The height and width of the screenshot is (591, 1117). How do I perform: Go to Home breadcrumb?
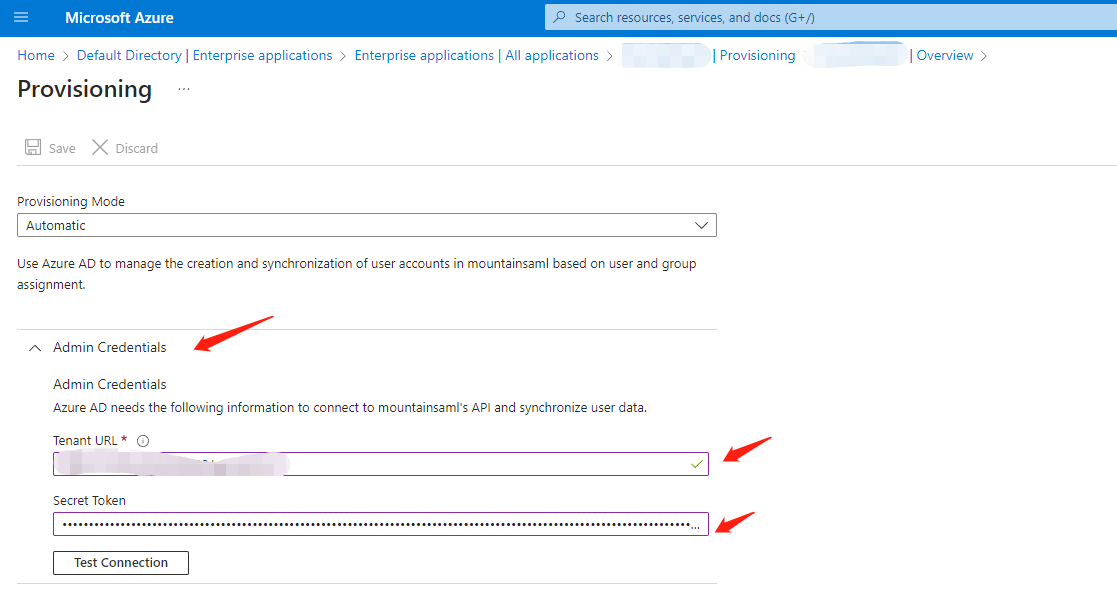coord(36,56)
